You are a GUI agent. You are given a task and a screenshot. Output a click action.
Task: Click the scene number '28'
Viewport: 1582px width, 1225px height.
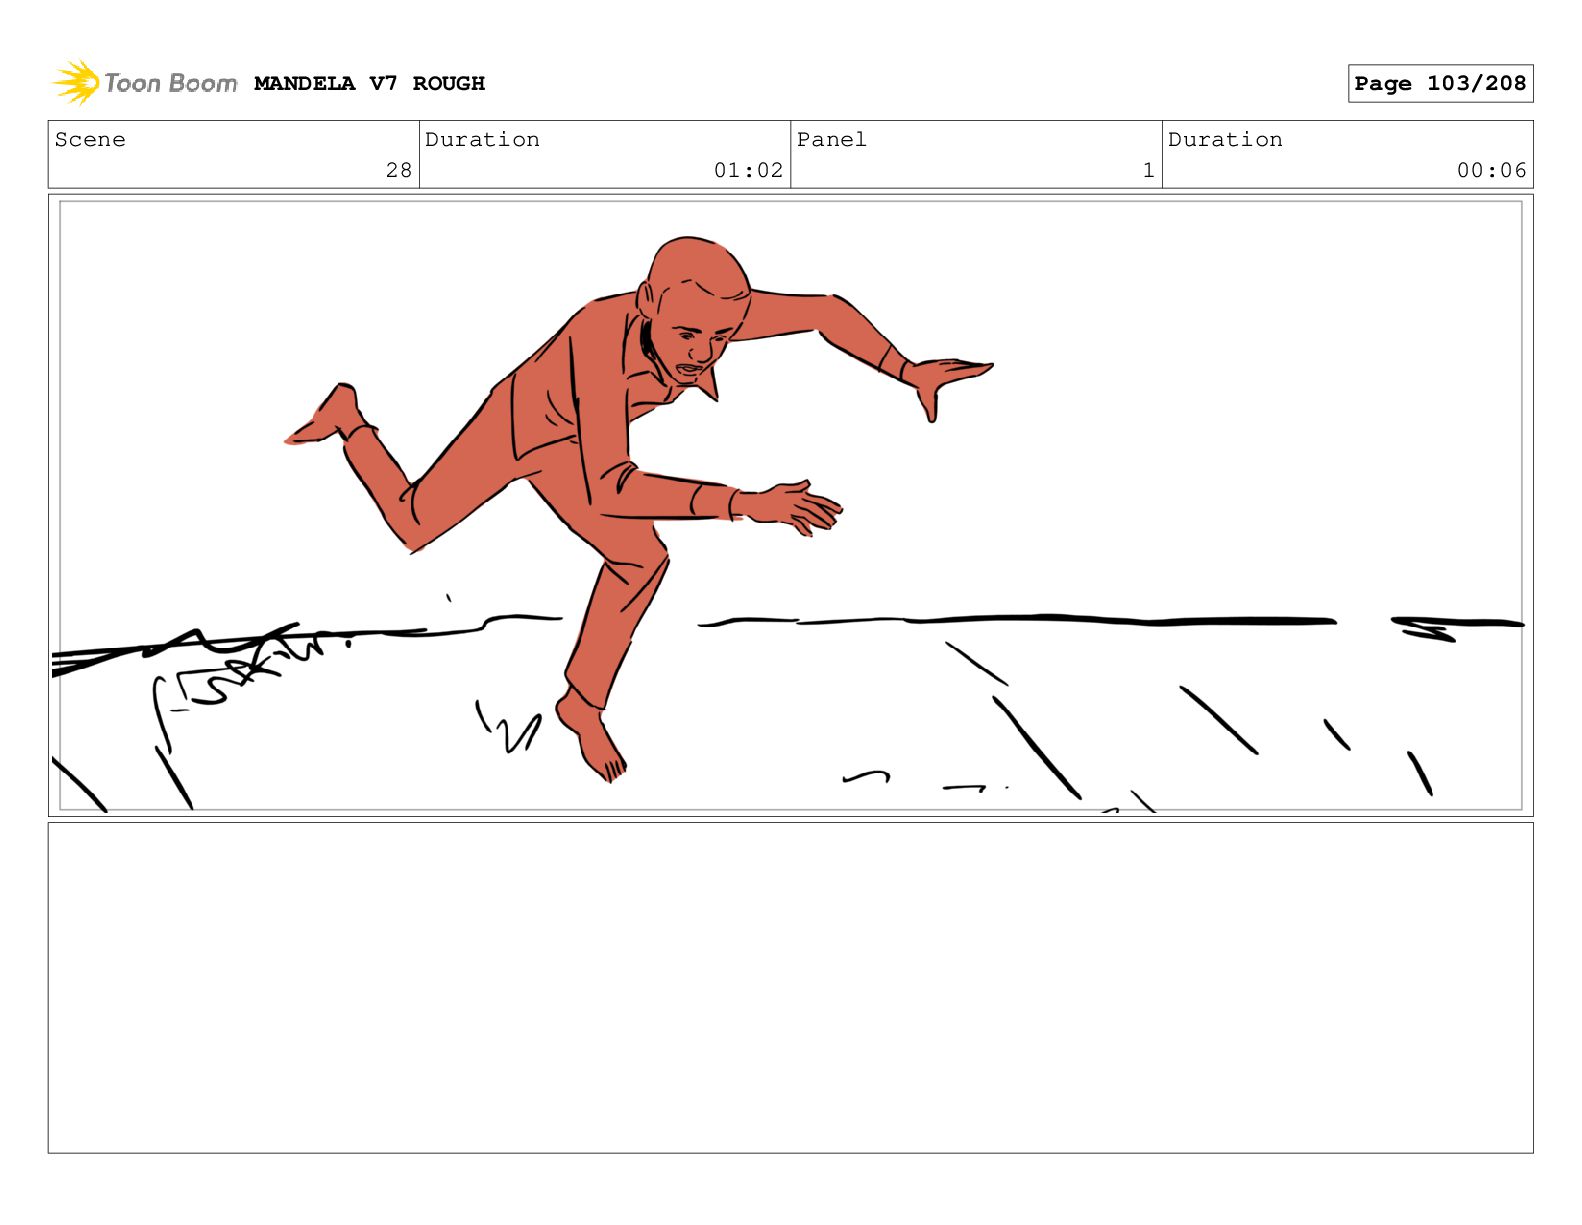tap(399, 170)
